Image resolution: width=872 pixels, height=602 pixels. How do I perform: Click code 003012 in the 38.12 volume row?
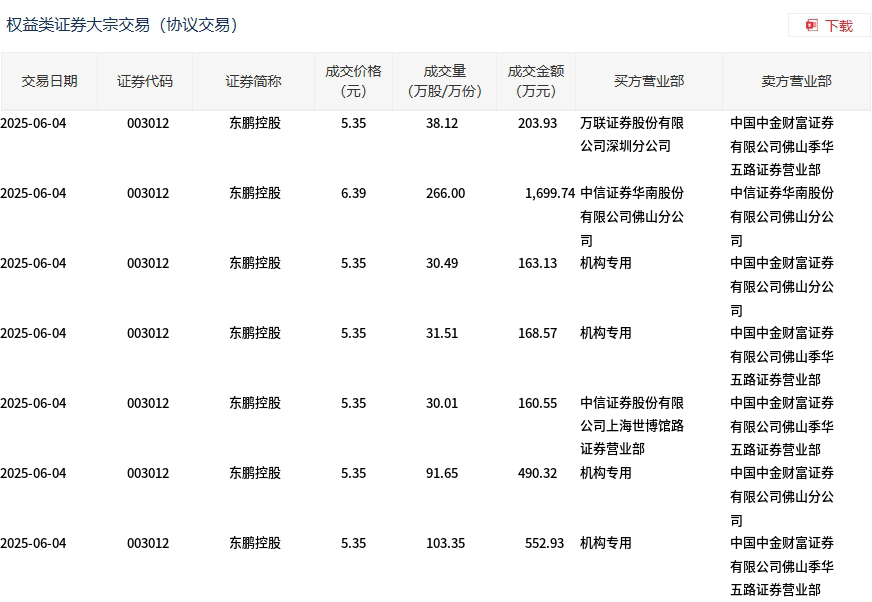148,123
